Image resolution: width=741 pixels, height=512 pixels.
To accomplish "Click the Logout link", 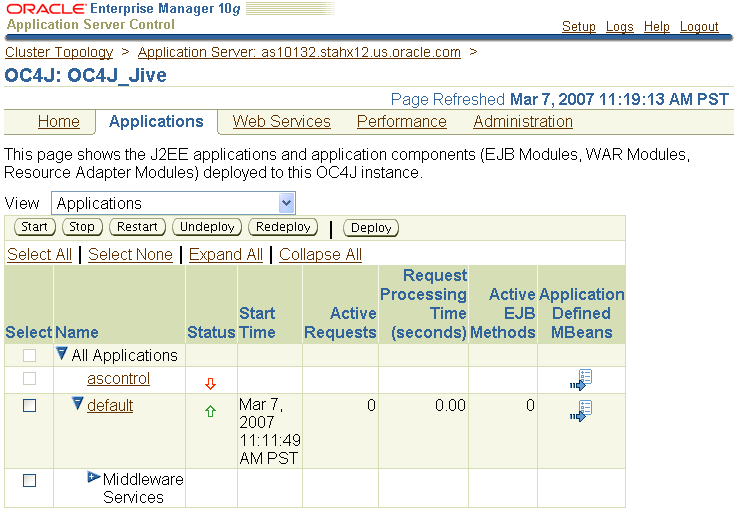I will click(x=699, y=26).
